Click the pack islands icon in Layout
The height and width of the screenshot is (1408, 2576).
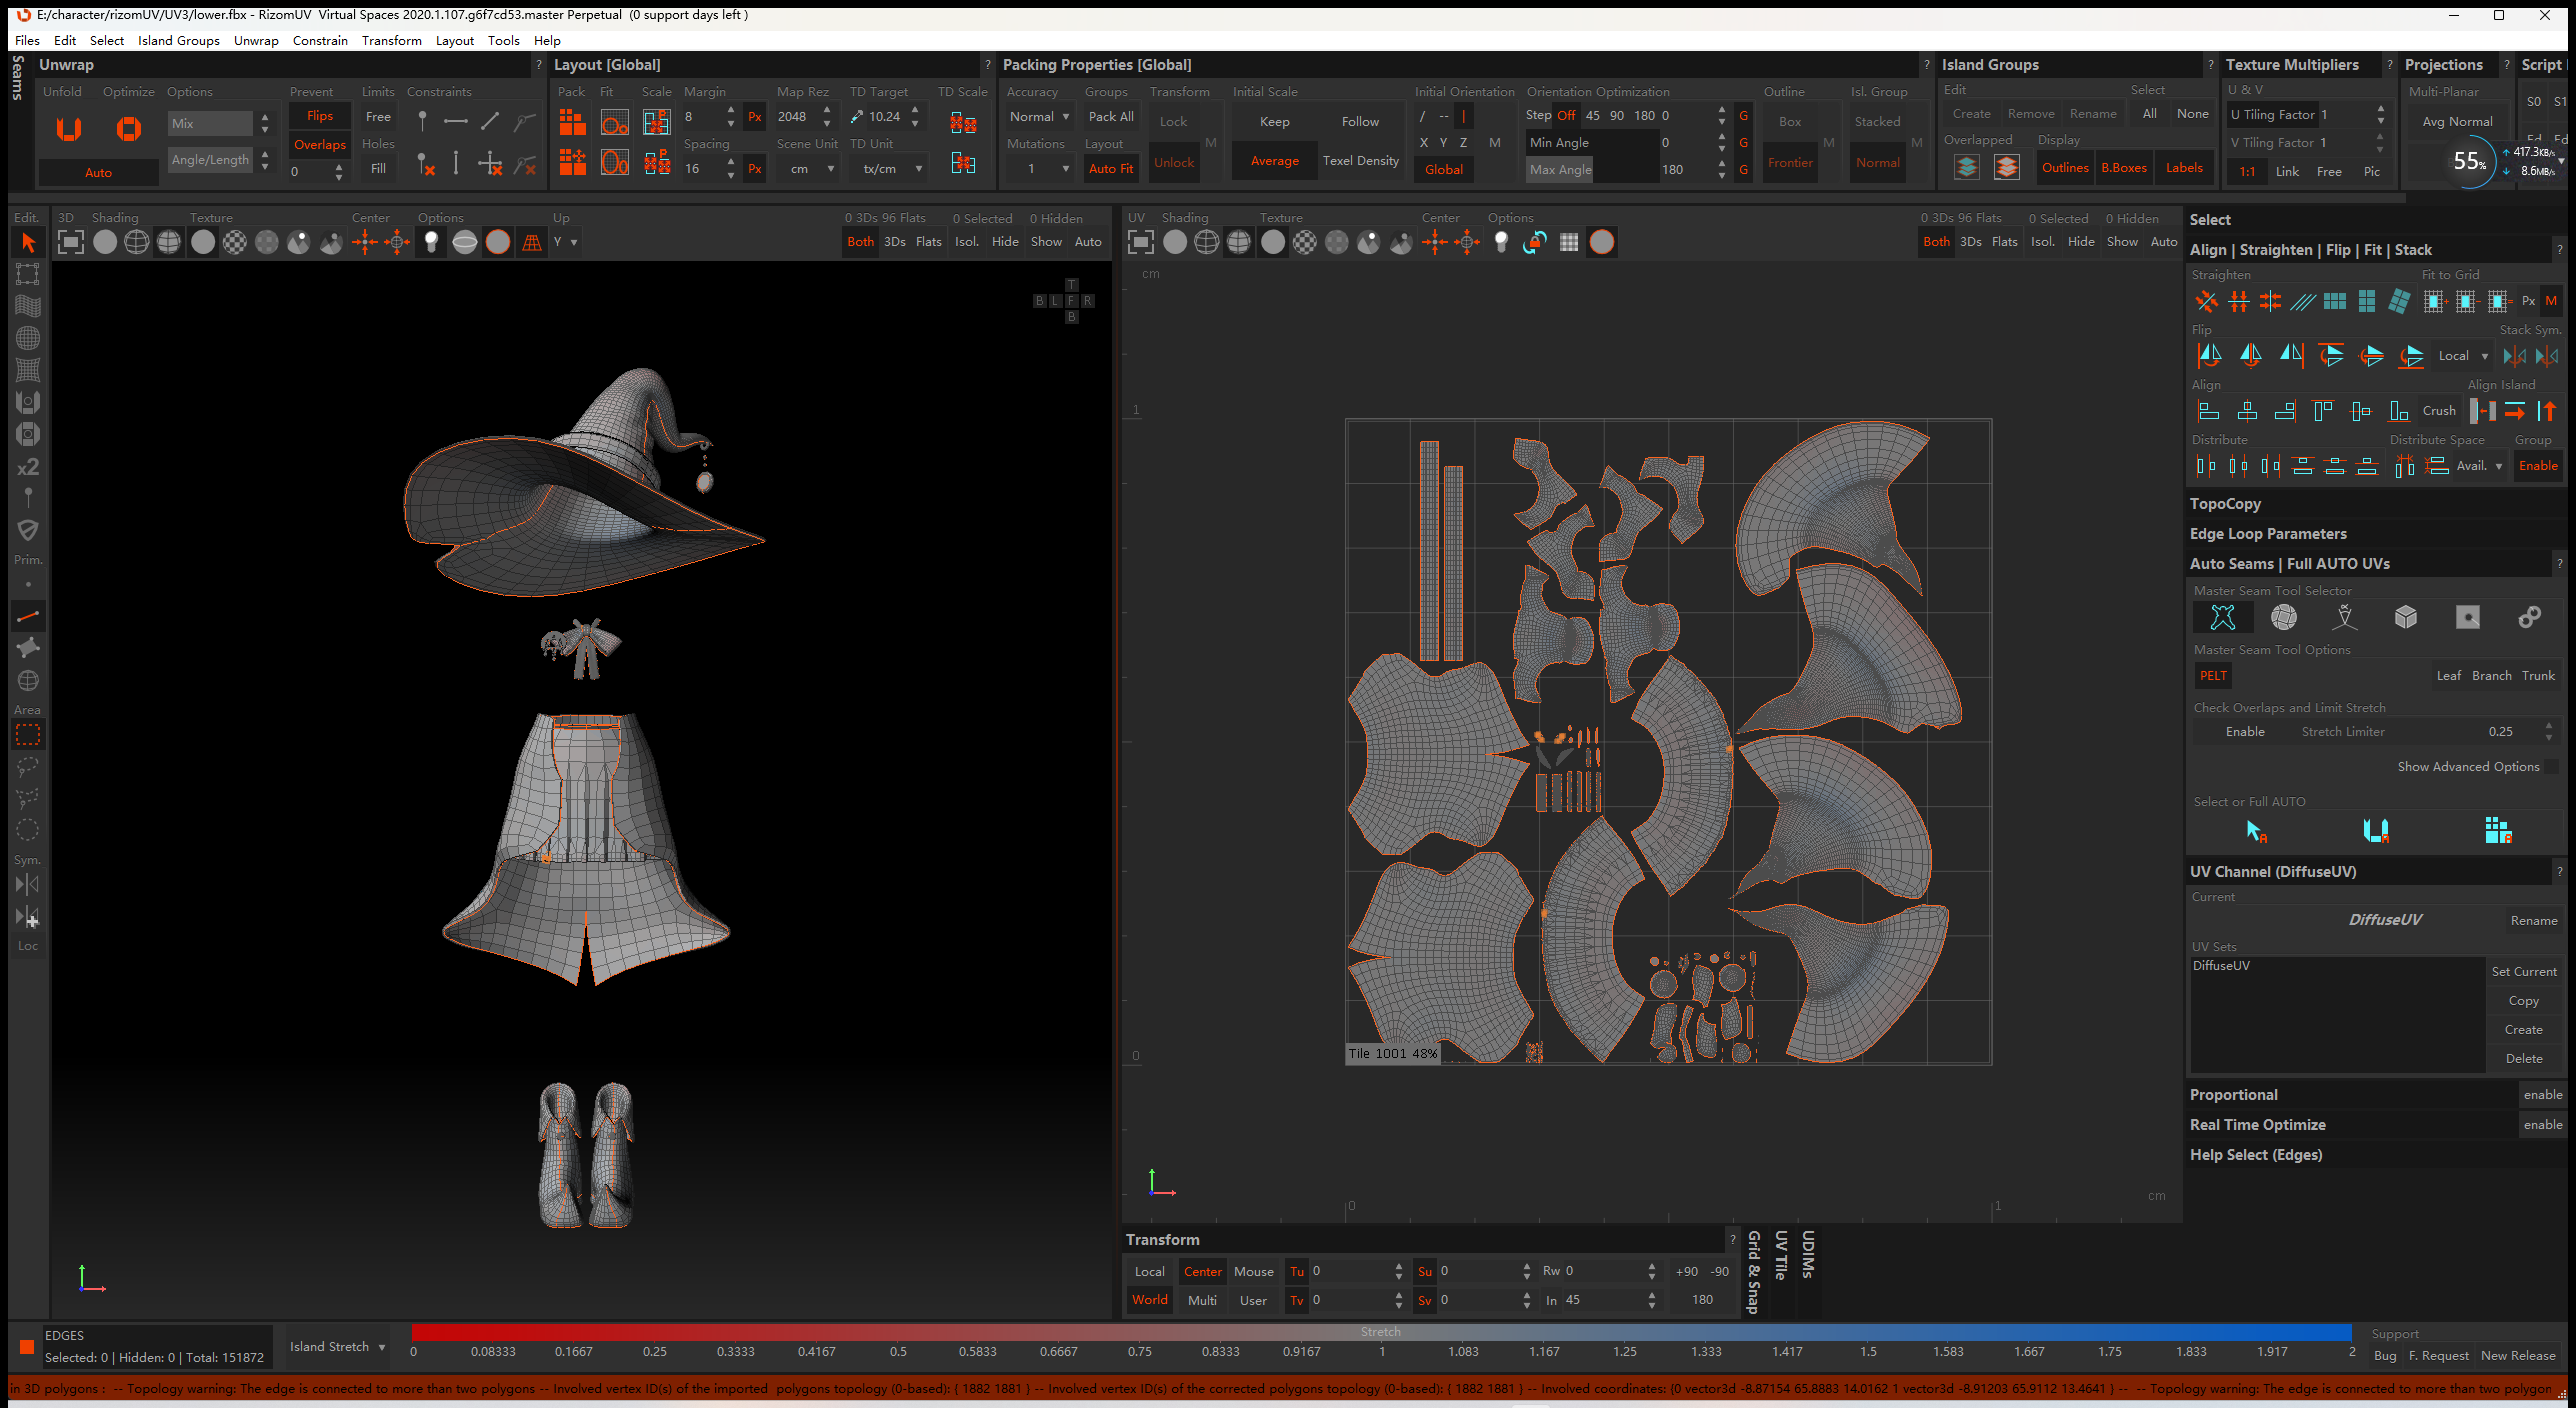(572, 122)
